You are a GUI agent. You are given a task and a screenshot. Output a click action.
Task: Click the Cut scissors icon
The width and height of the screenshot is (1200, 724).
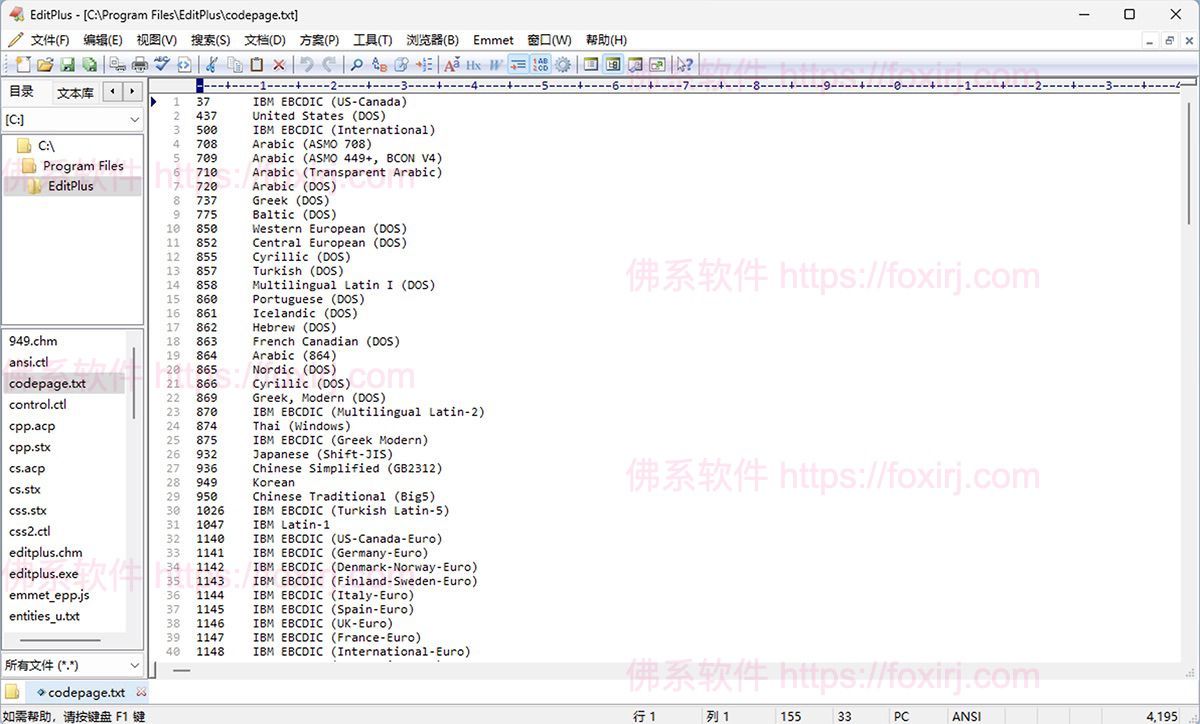[212, 65]
